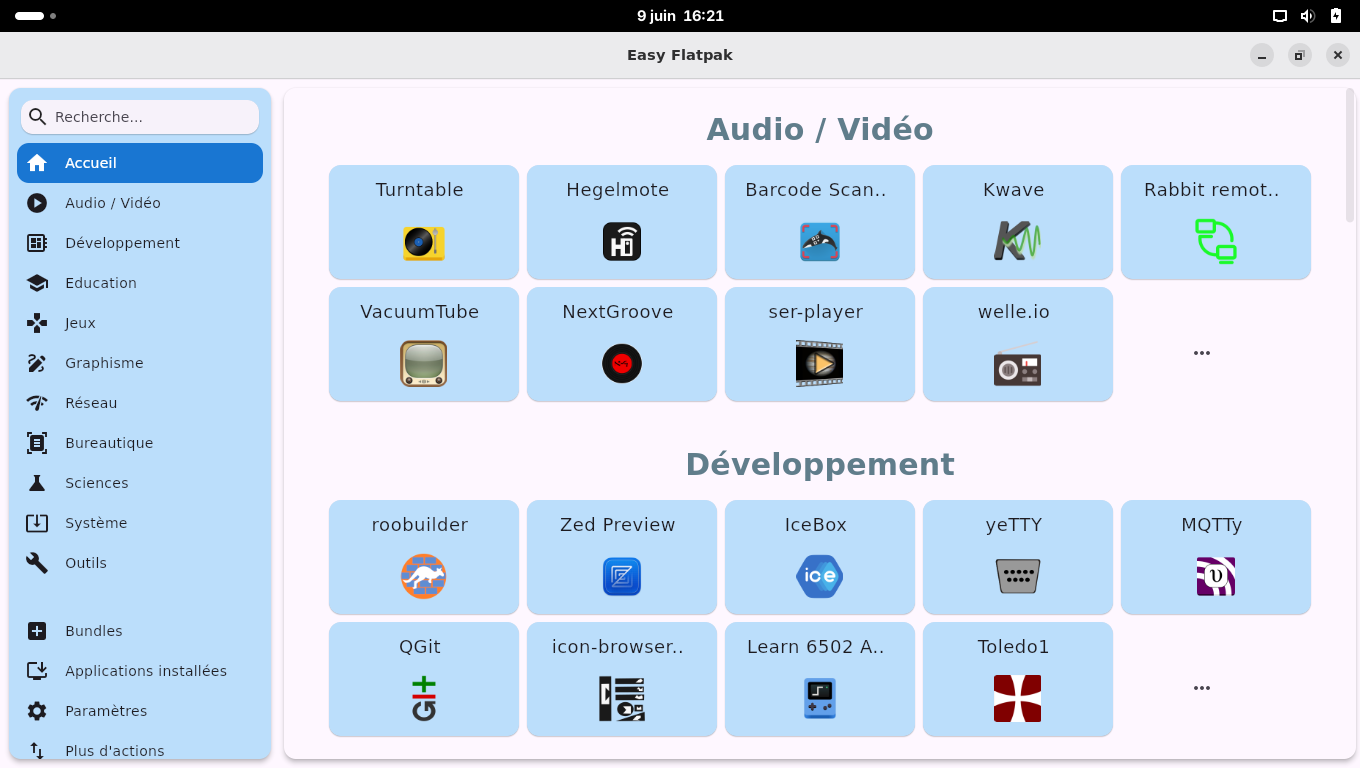Open the yeTTY app icon
Image resolution: width=1360 pixels, height=768 pixels.
pos(1018,577)
